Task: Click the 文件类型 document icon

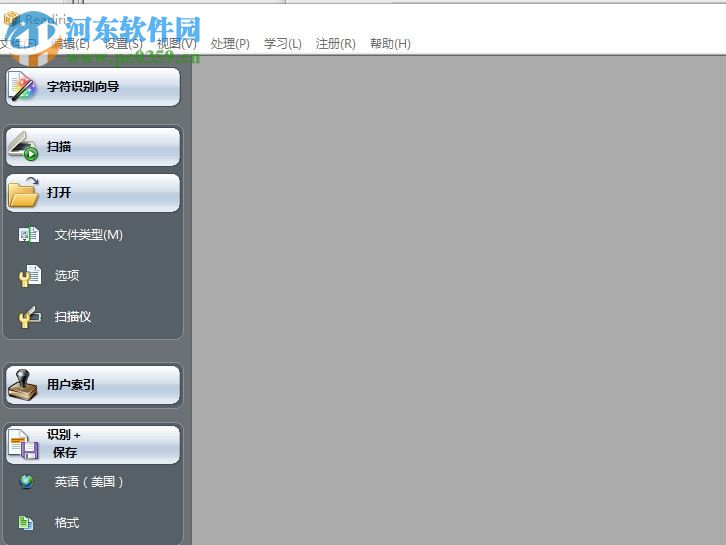Action: click(x=29, y=235)
